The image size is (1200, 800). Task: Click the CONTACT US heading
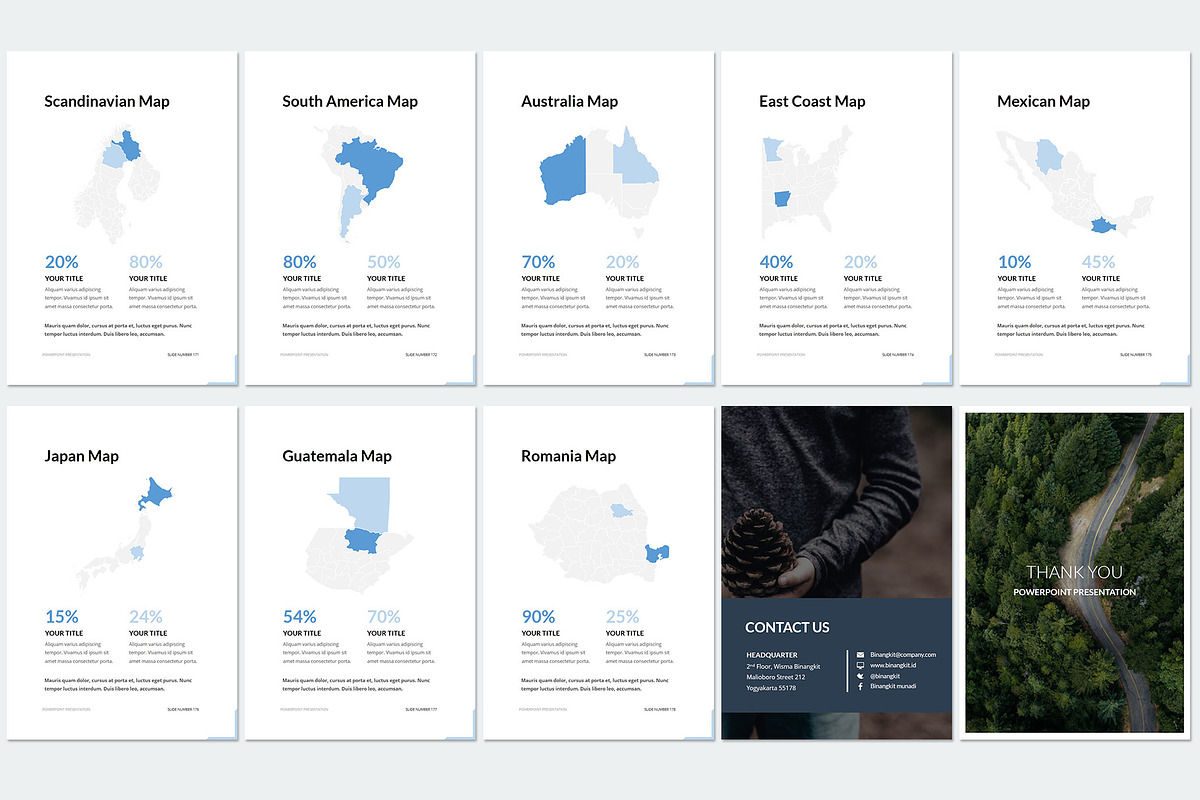[x=787, y=628]
